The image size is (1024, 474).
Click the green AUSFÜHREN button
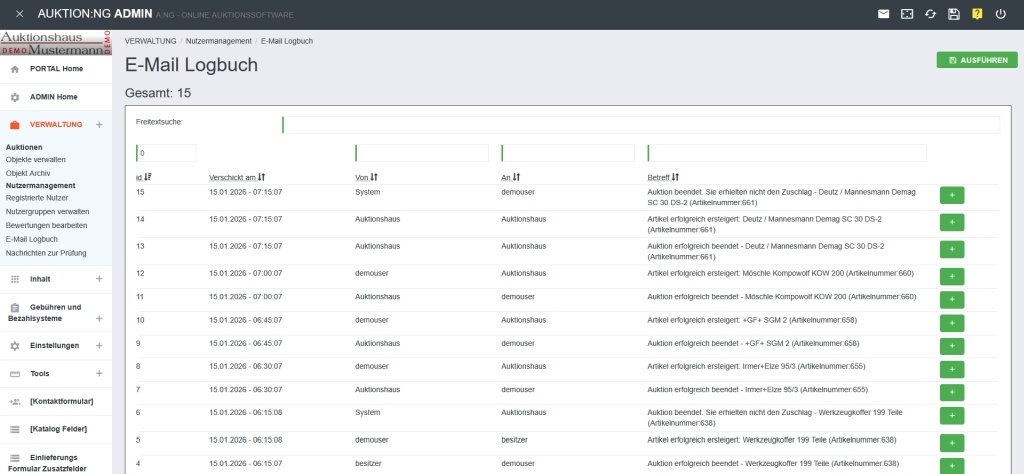[x=977, y=60]
